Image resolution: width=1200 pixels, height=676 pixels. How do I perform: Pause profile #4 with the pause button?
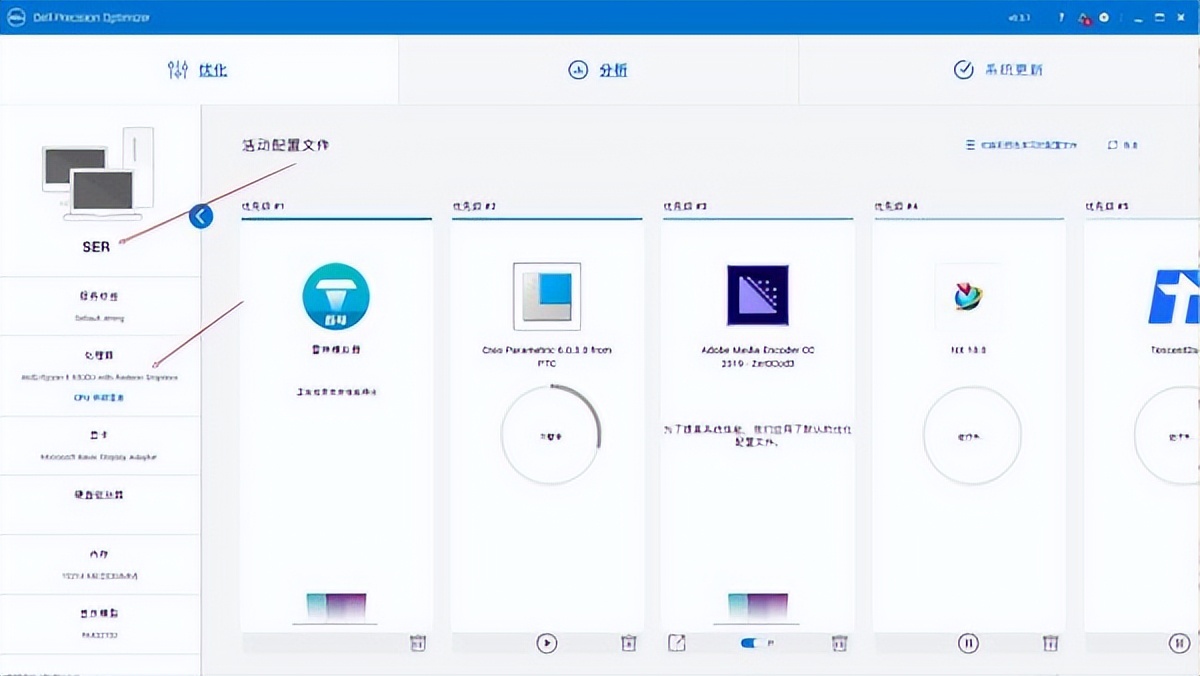pyautogui.click(x=968, y=643)
